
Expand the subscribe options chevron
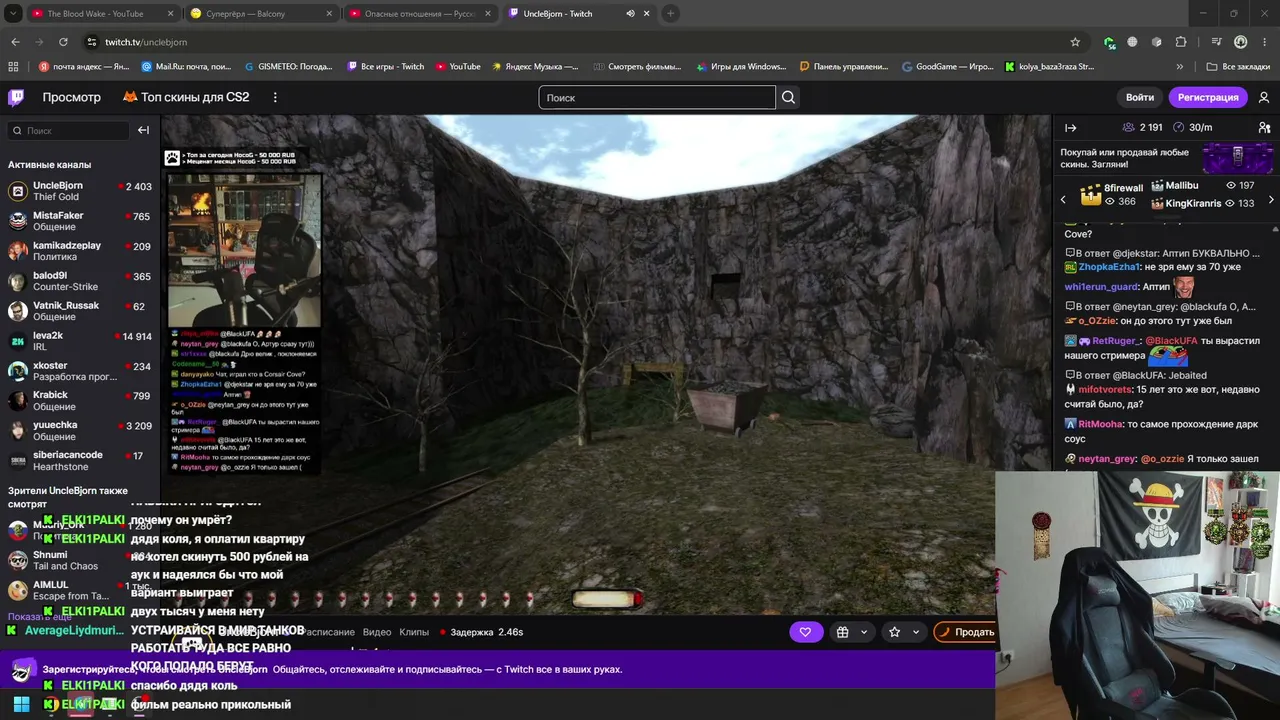pyautogui.click(x=915, y=632)
